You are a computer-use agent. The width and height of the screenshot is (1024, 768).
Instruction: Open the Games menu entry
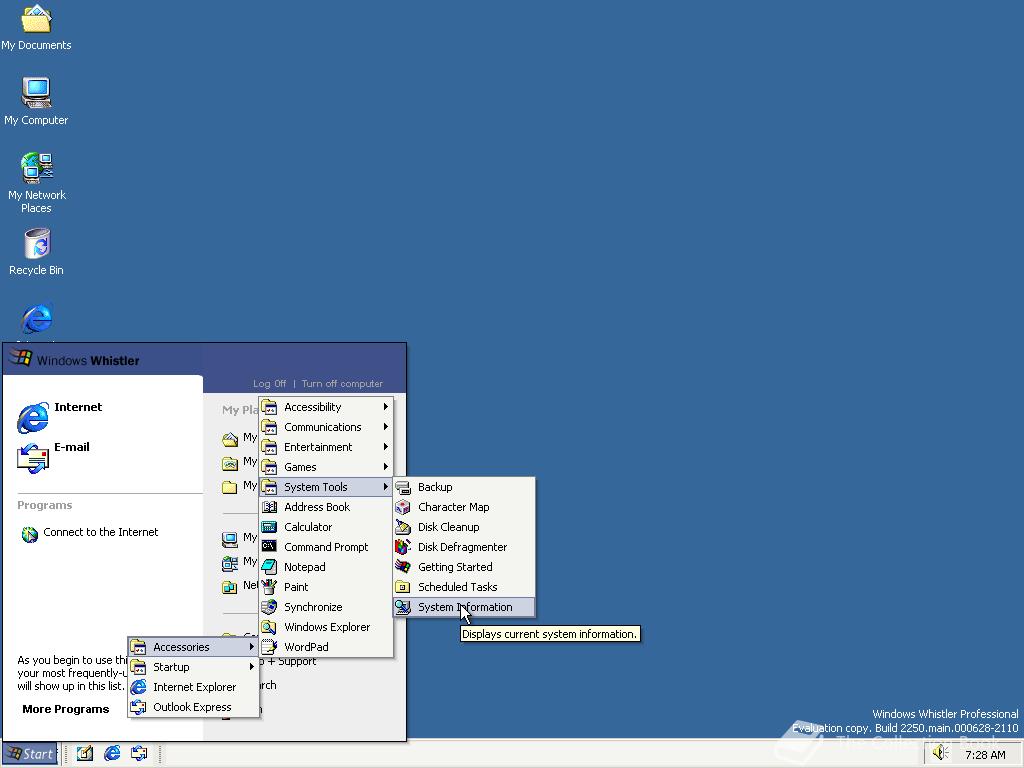pos(327,467)
